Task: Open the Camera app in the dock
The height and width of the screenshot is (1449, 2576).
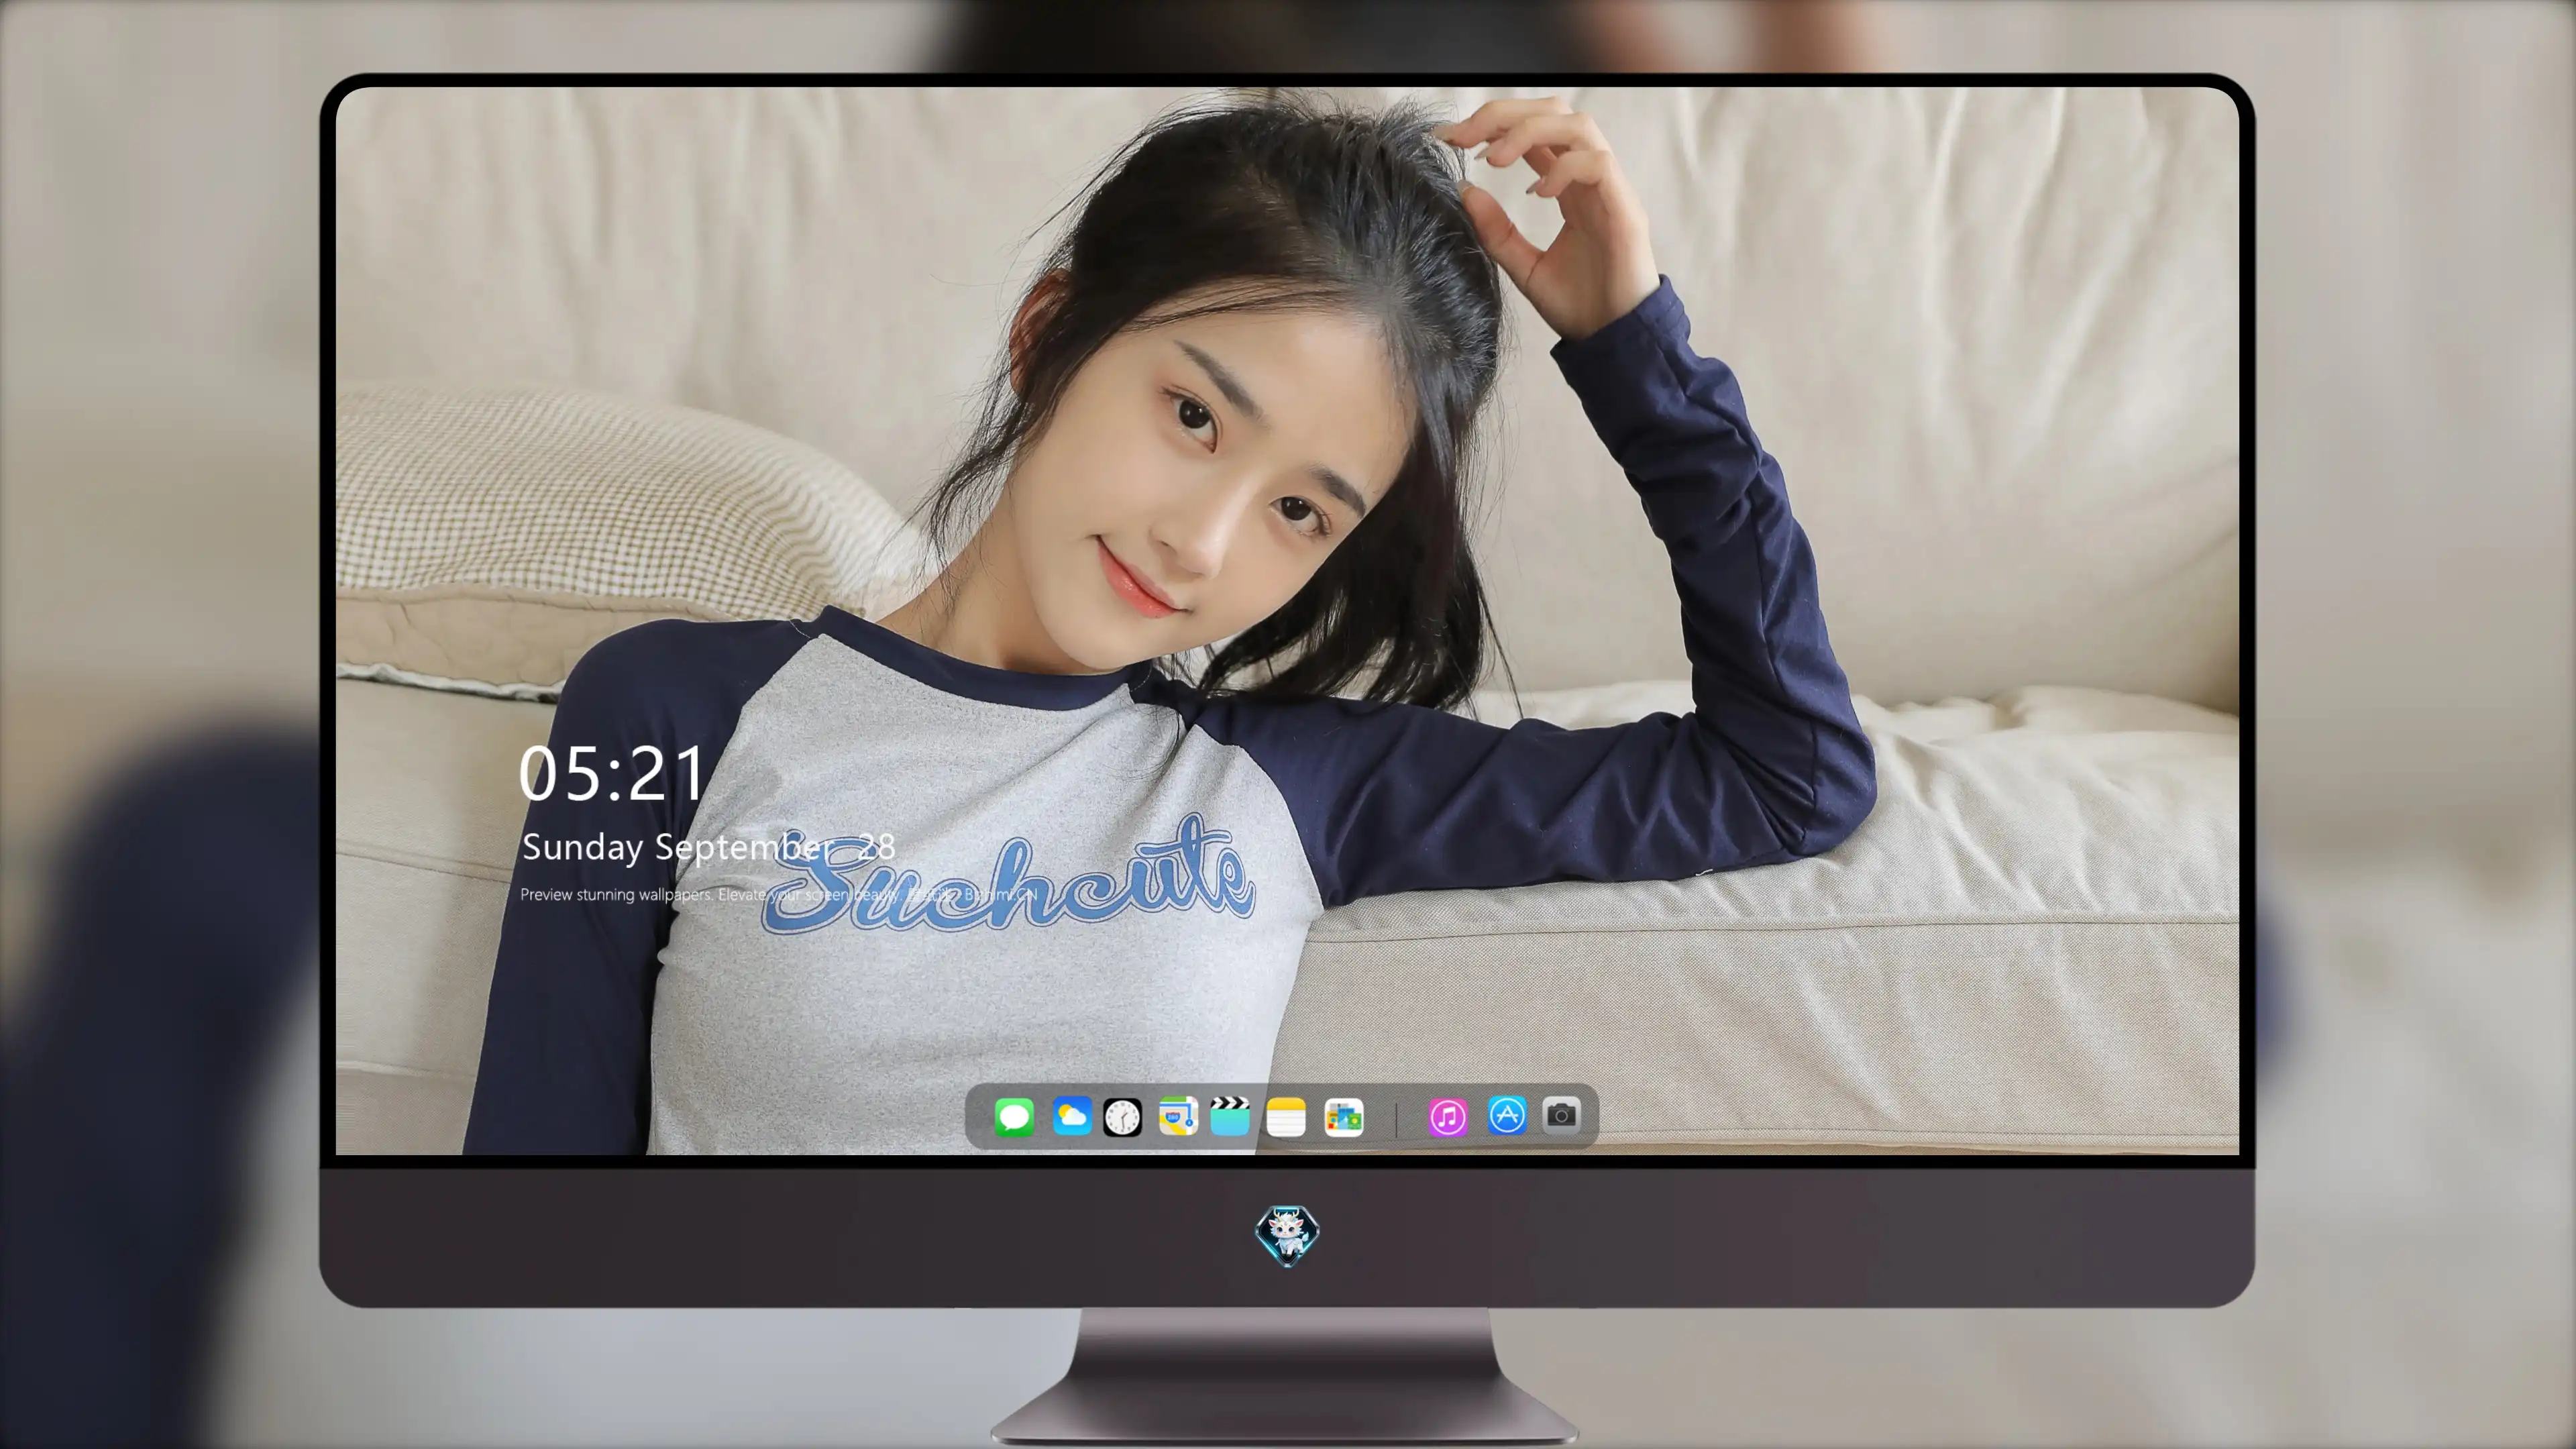Action: point(1561,1115)
